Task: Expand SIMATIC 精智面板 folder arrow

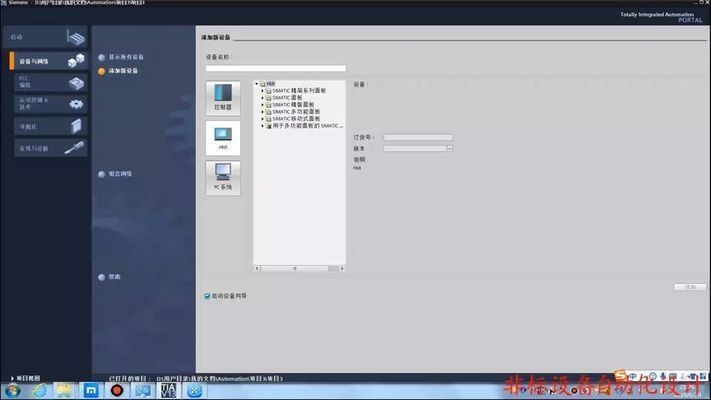Action: pos(263,105)
